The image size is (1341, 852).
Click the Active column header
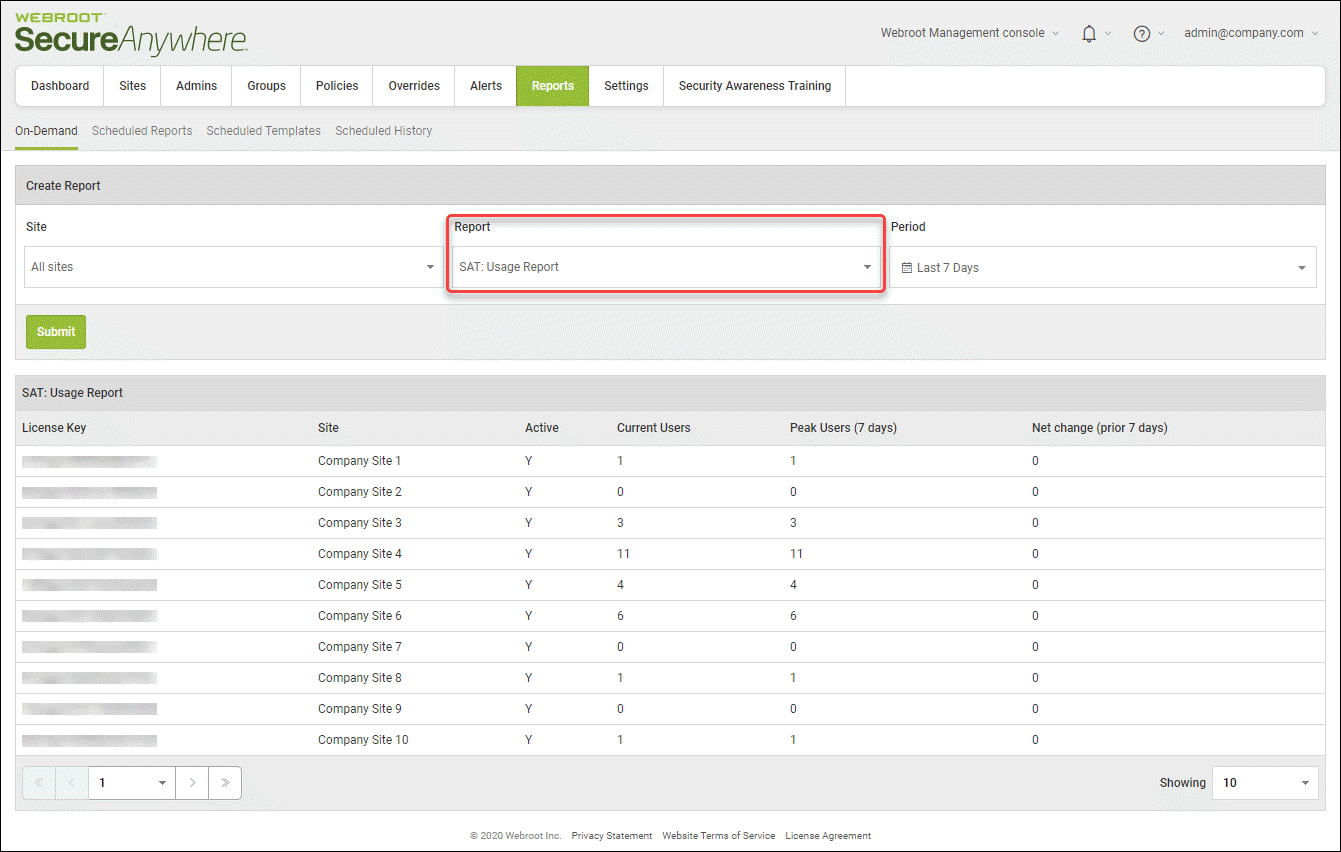click(x=542, y=428)
